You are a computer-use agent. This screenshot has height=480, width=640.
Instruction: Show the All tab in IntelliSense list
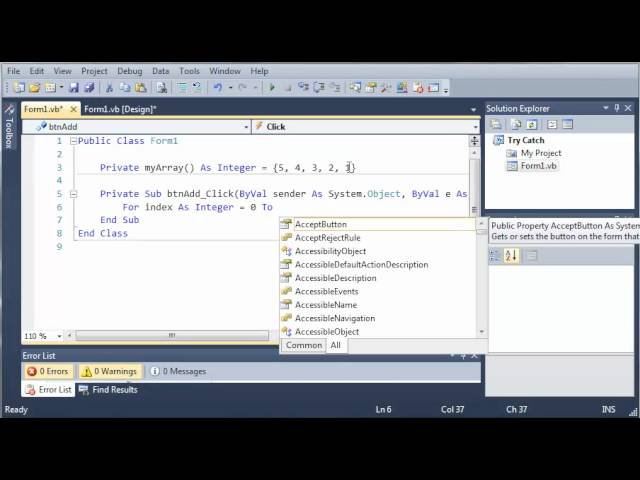click(335, 345)
